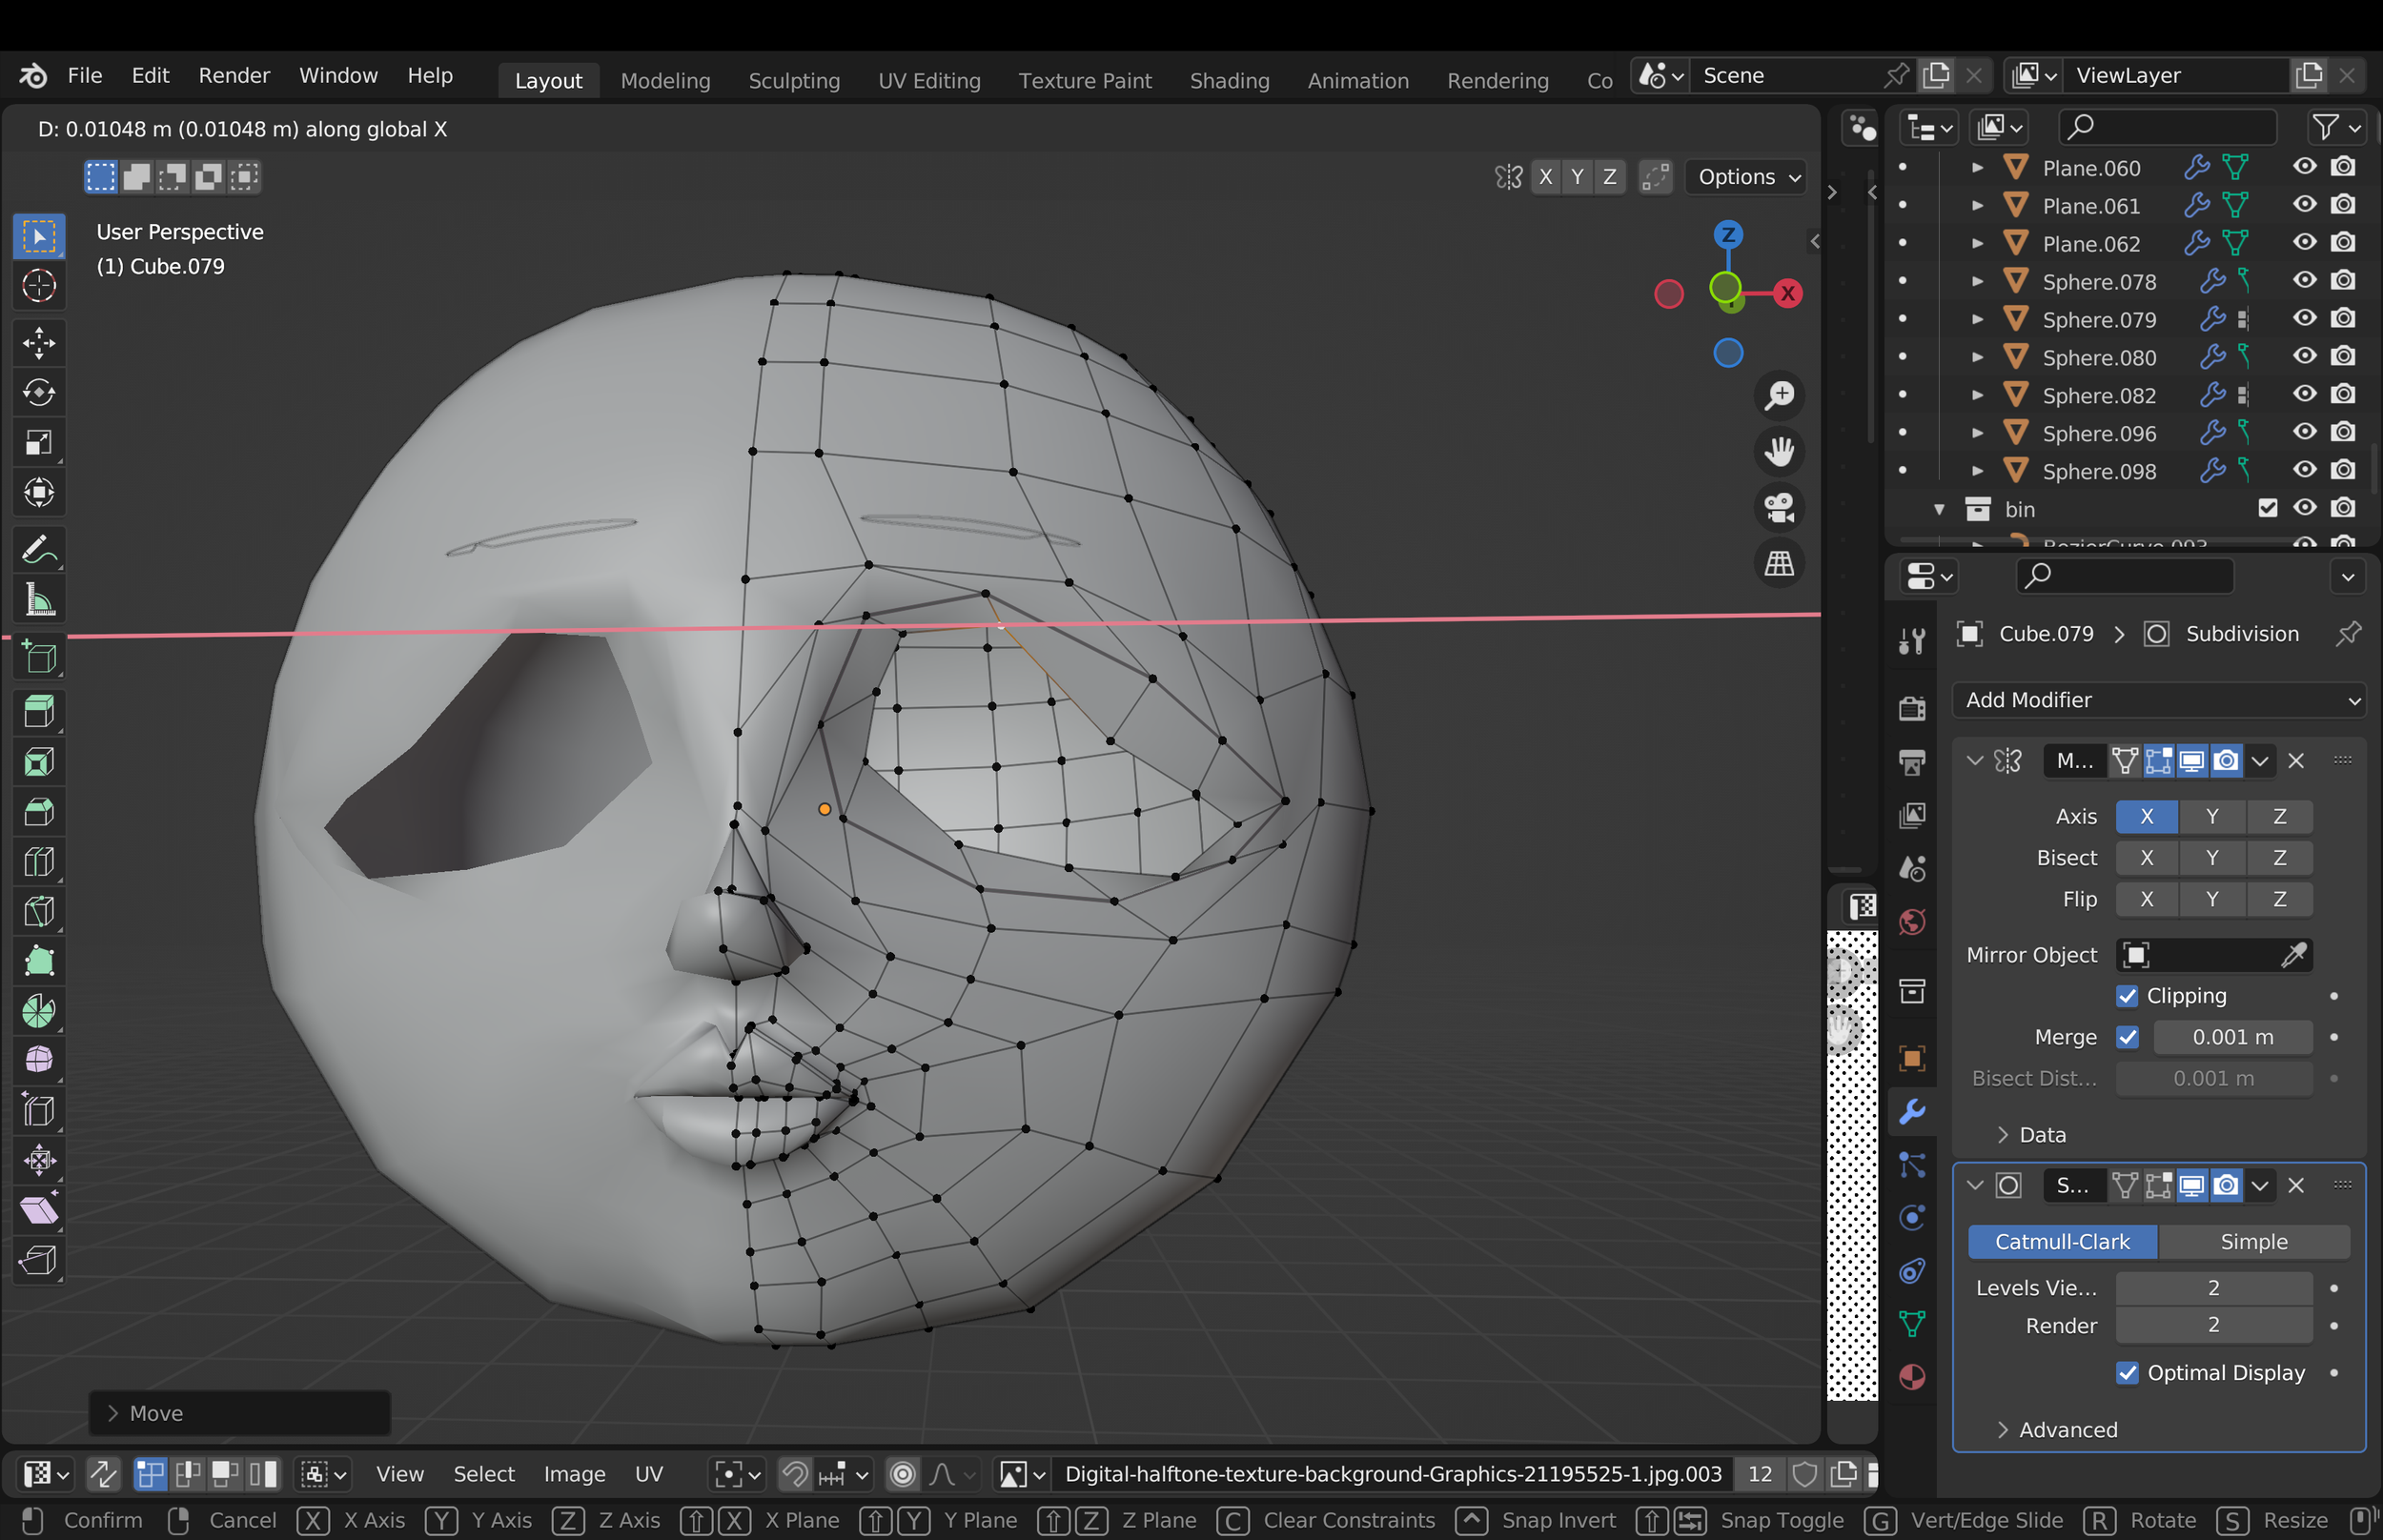Disable the Optimal Display checkbox
The width and height of the screenshot is (2383, 1540).
(x=2127, y=1373)
